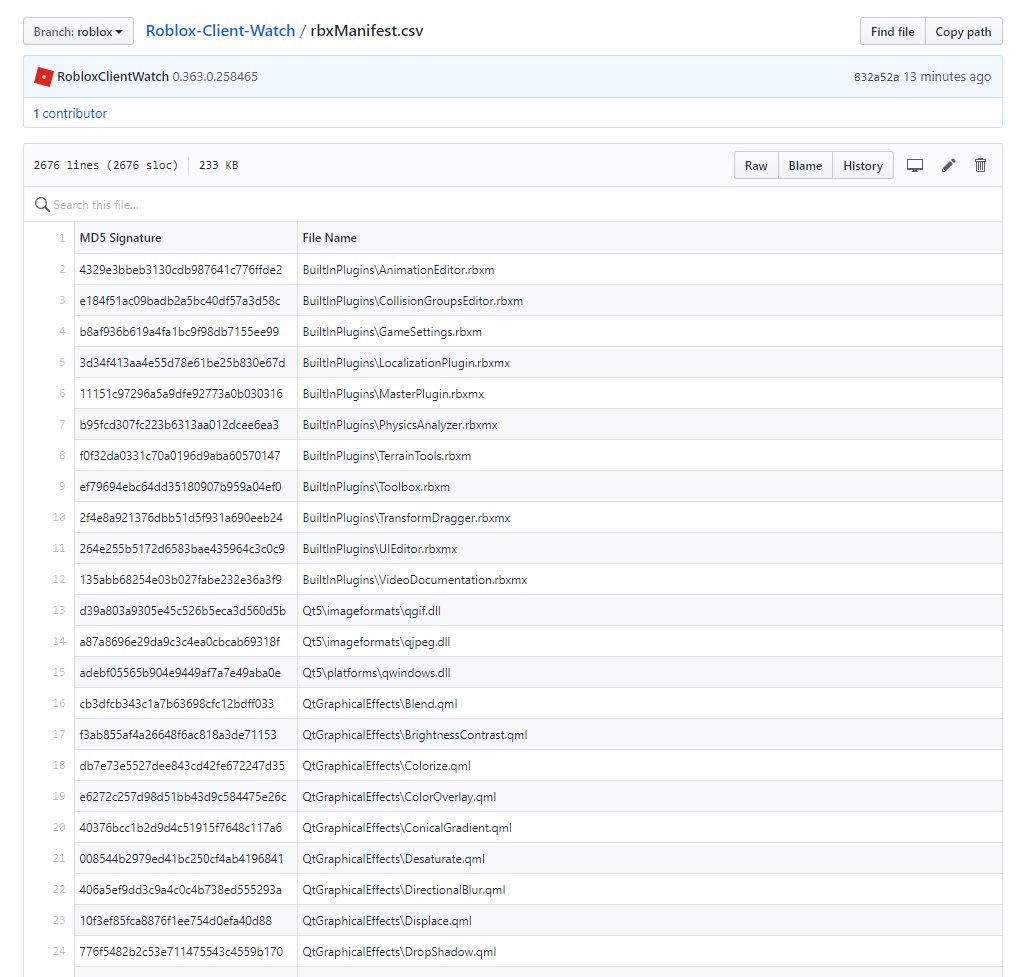The width and height of the screenshot is (1031, 977).
Task: Select QtGraphicalEffects\Colorize.qml cell
Action: pos(650,765)
